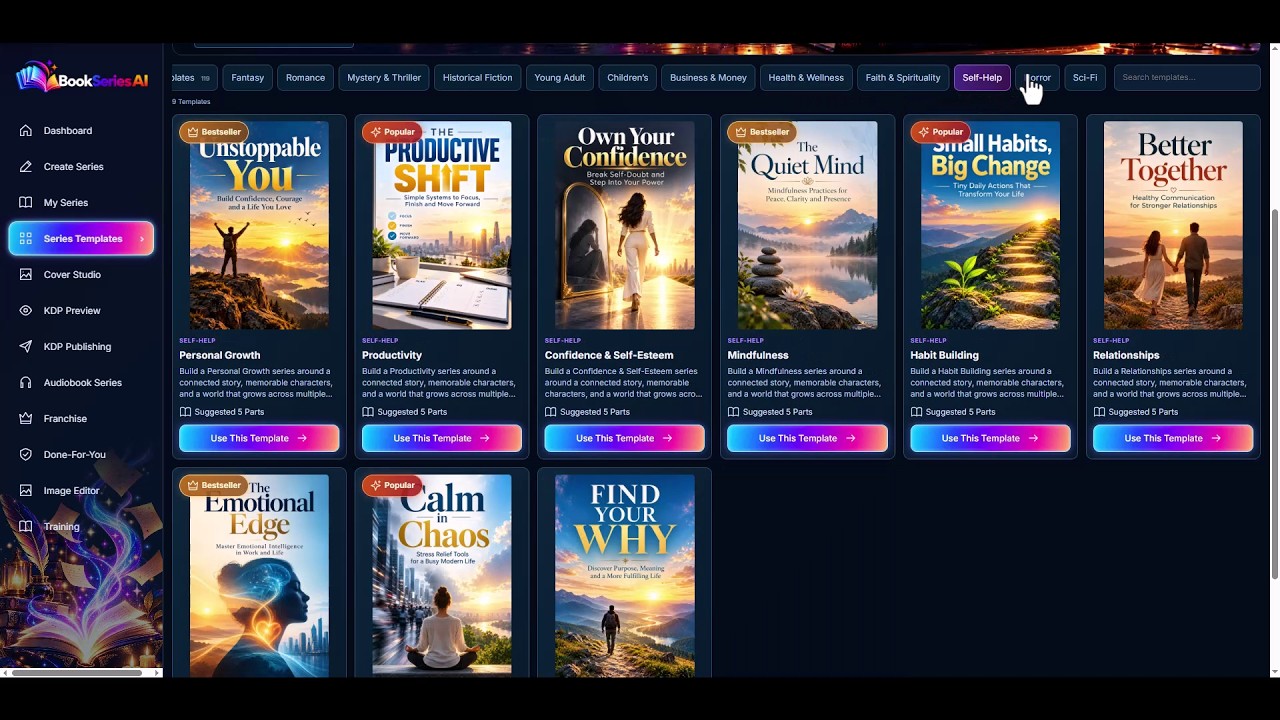Click the Search templates input field
Image resolution: width=1280 pixels, height=720 pixels.
coord(1187,78)
